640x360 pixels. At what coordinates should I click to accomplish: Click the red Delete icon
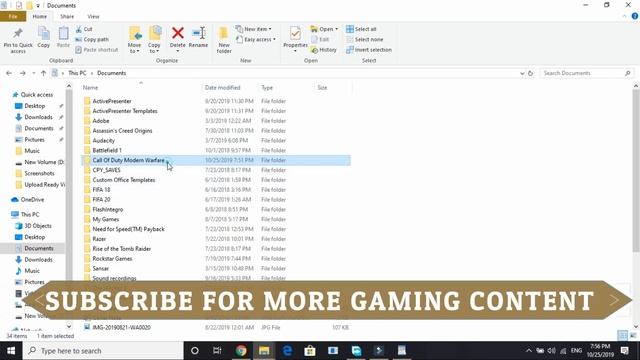click(178, 33)
